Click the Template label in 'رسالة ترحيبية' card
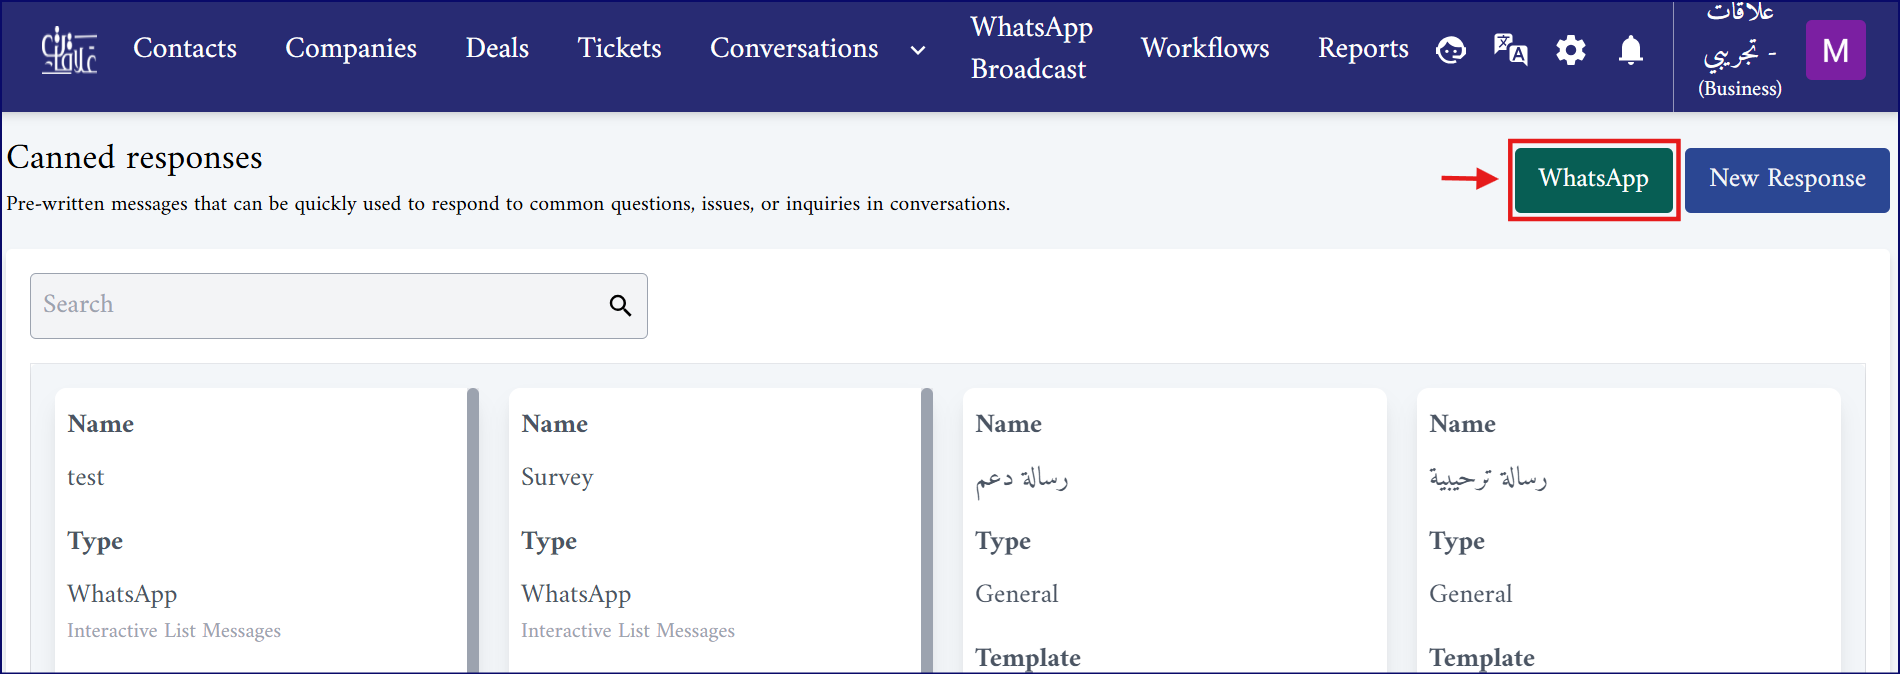The height and width of the screenshot is (674, 1900). [1482, 657]
